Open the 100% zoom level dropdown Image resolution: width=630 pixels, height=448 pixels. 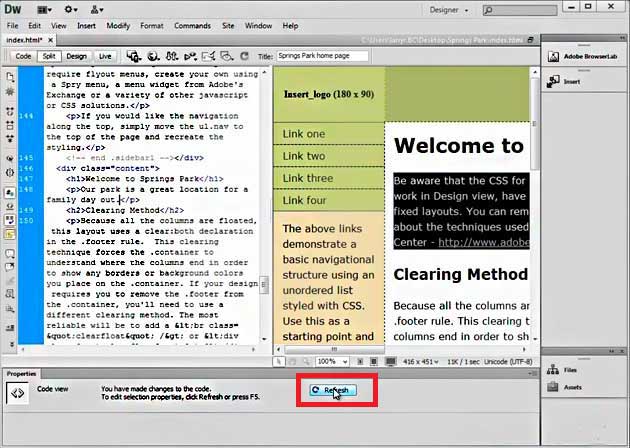coord(332,362)
